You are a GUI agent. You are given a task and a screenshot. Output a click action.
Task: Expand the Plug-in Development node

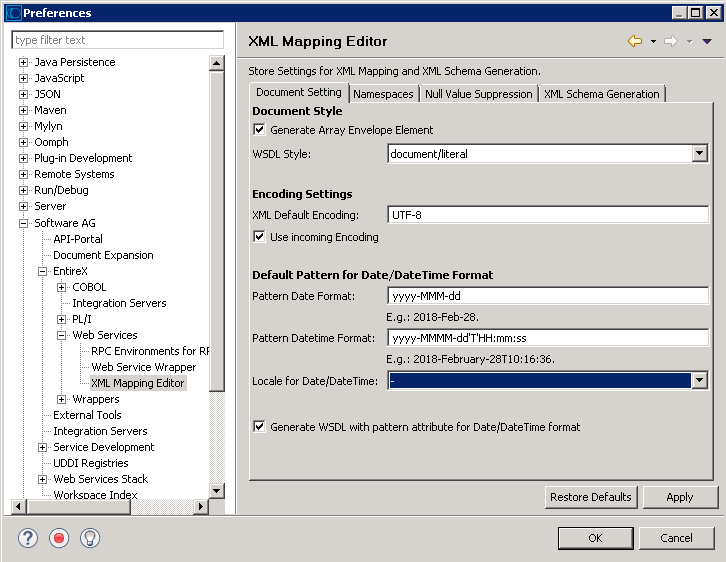[23, 158]
